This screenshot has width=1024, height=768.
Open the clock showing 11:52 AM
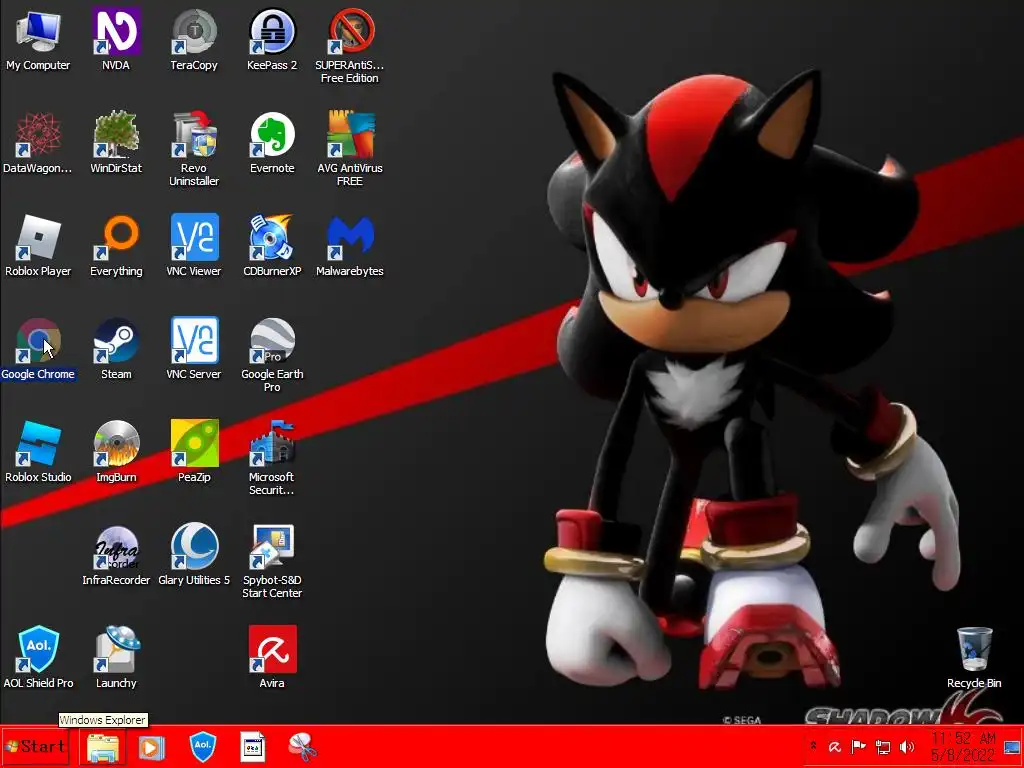(963, 746)
